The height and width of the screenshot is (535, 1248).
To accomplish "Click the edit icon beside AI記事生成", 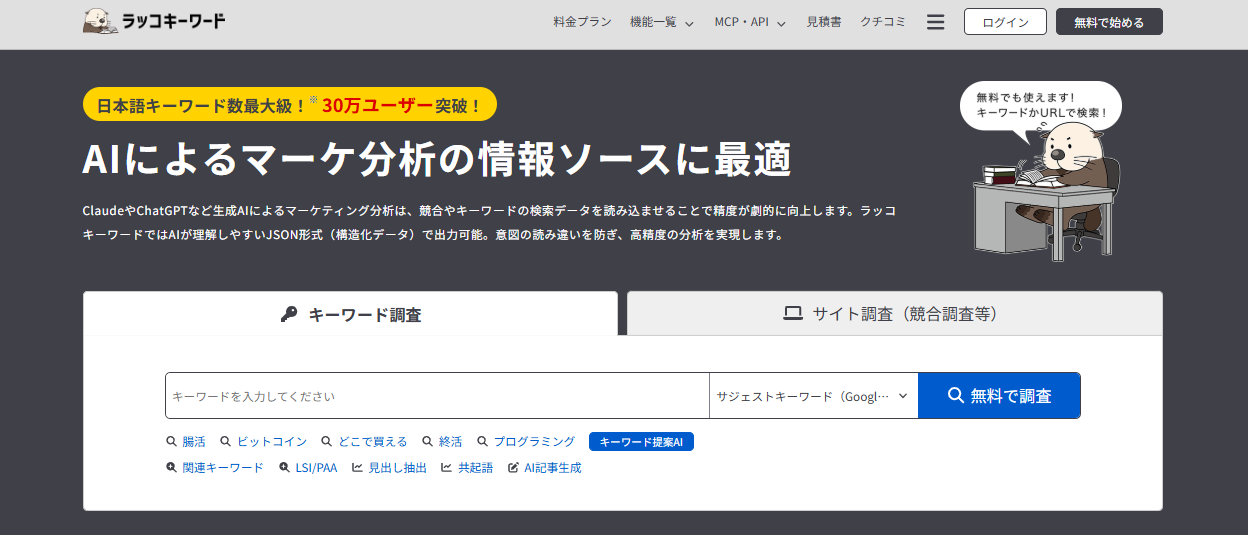I will (x=514, y=467).
